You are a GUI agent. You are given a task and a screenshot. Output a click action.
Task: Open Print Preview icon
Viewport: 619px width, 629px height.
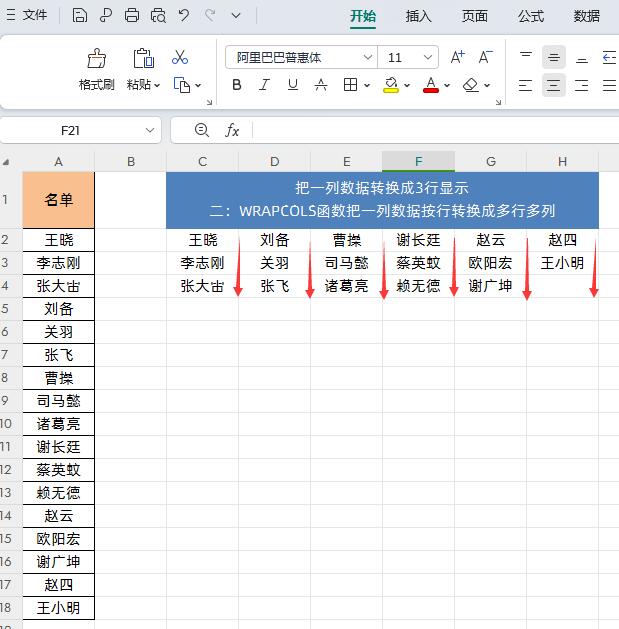158,16
